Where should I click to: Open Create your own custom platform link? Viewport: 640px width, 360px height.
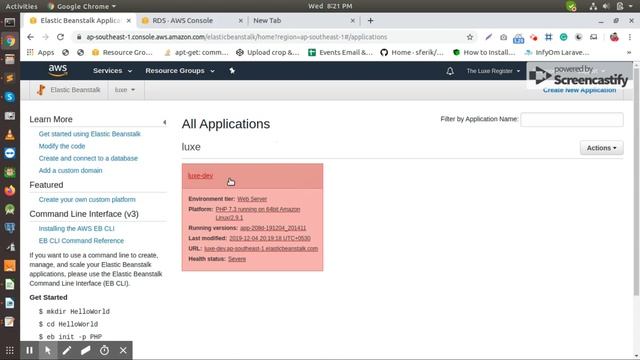[87, 200]
